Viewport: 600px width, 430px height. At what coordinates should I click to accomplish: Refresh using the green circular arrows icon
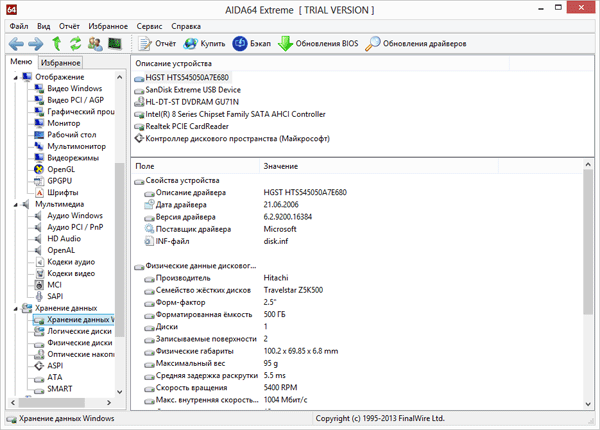(x=76, y=44)
